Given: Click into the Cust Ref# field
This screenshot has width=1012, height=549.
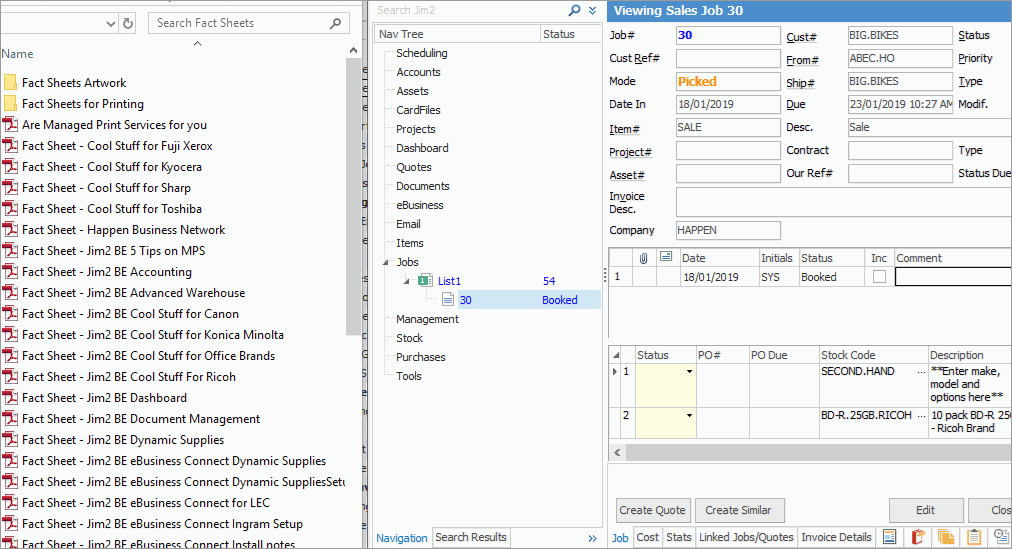Looking at the screenshot, I should [x=727, y=59].
